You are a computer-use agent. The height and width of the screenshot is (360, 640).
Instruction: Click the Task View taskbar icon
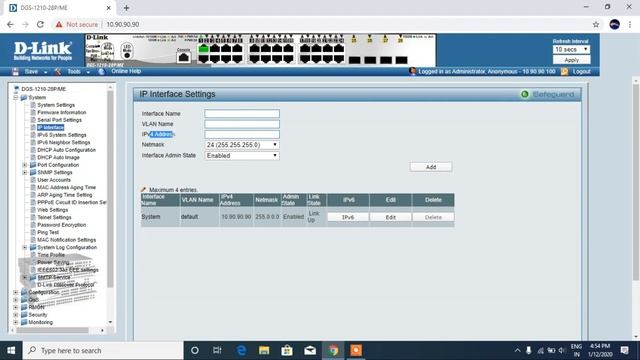click(217, 350)
